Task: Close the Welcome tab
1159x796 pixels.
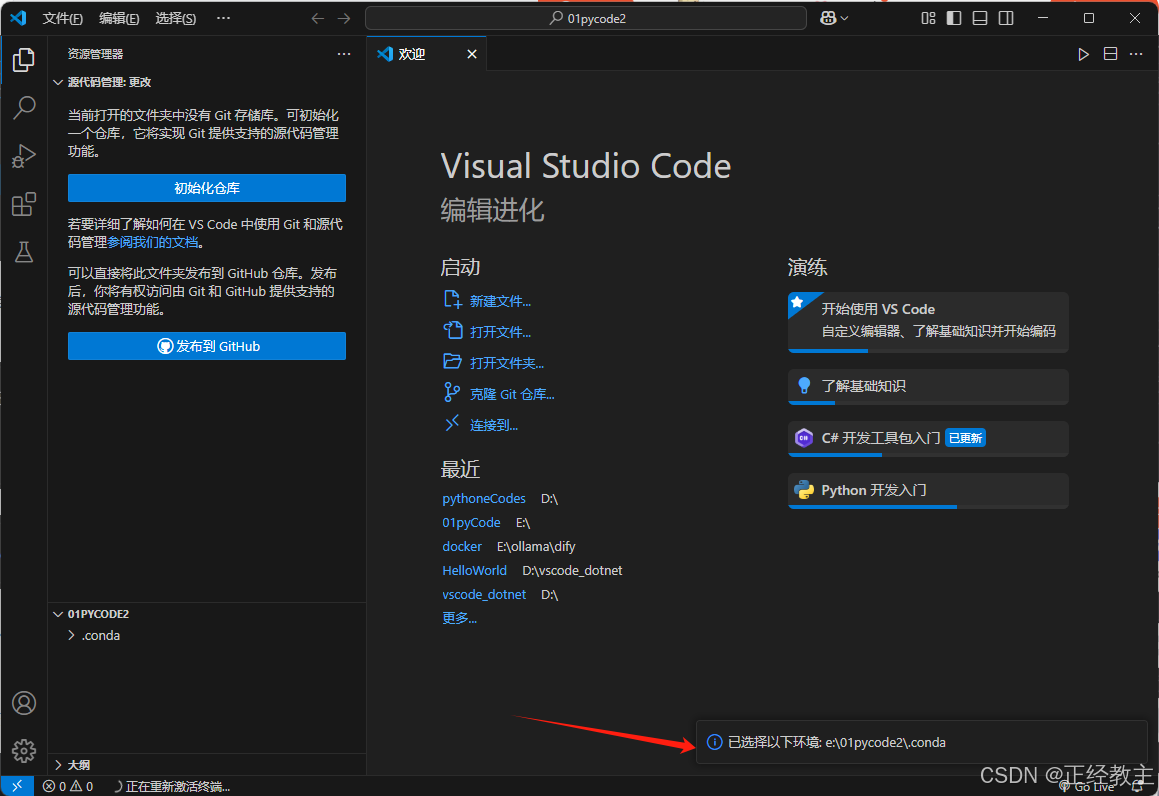Action: [x=472, y=54]
